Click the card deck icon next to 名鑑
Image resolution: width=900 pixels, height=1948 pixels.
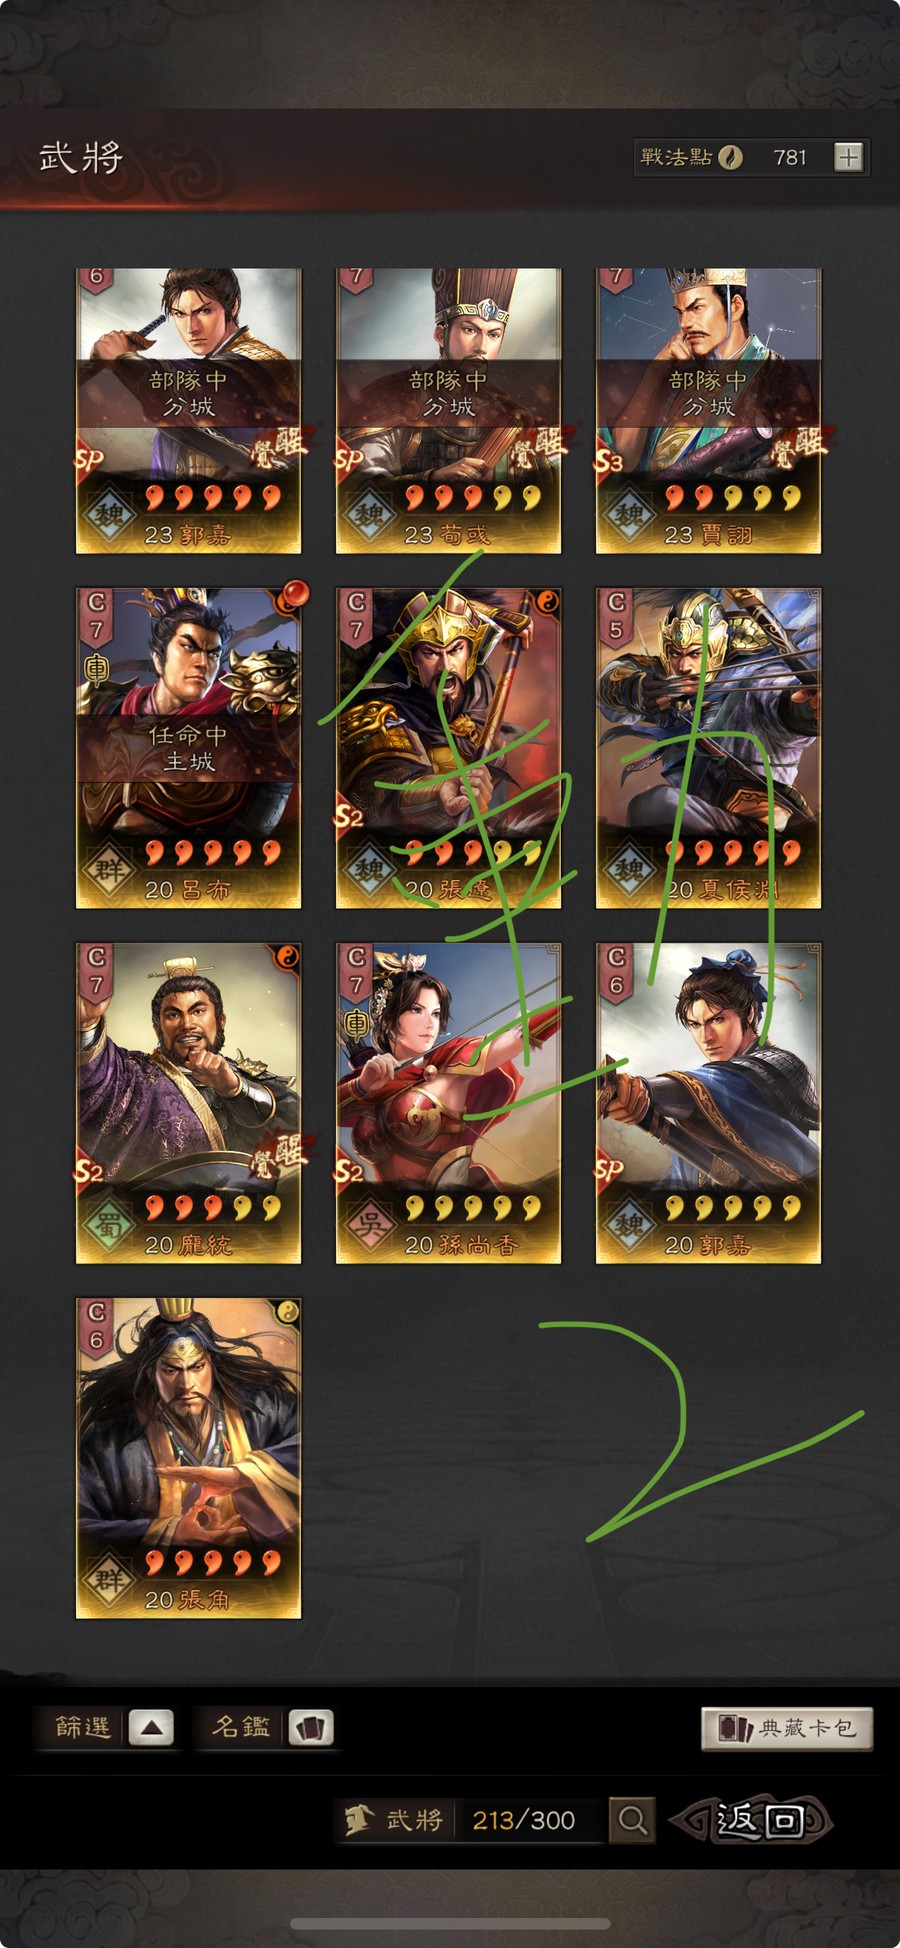click(311, 1727)
